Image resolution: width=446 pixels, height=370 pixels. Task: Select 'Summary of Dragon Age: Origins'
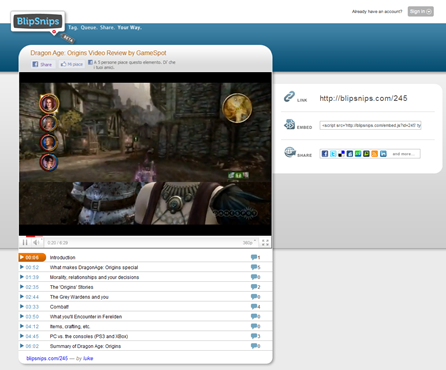[x=85, y=346]
